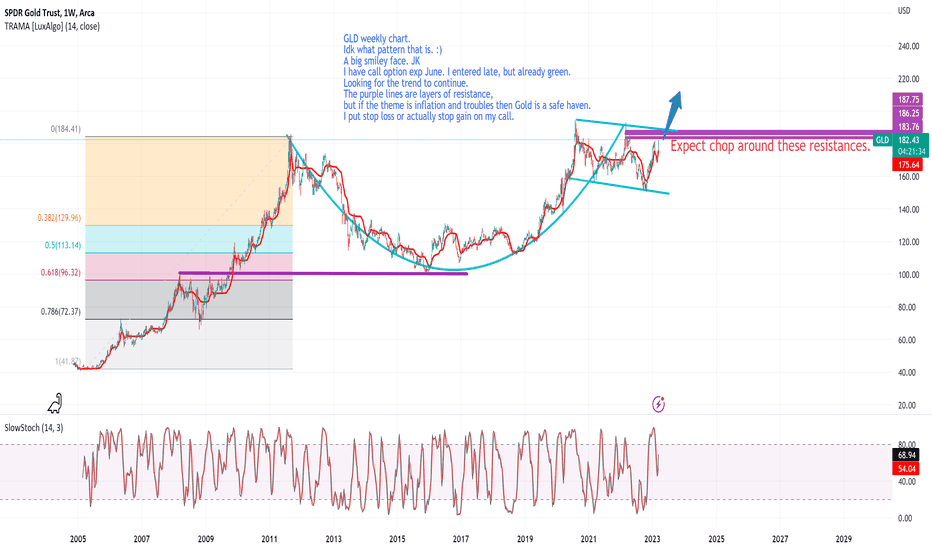Viewport: 932px width, 550px height.
Task: Click the 182.43 current price label
Action: pyautogui.click(x=909, y=140)
